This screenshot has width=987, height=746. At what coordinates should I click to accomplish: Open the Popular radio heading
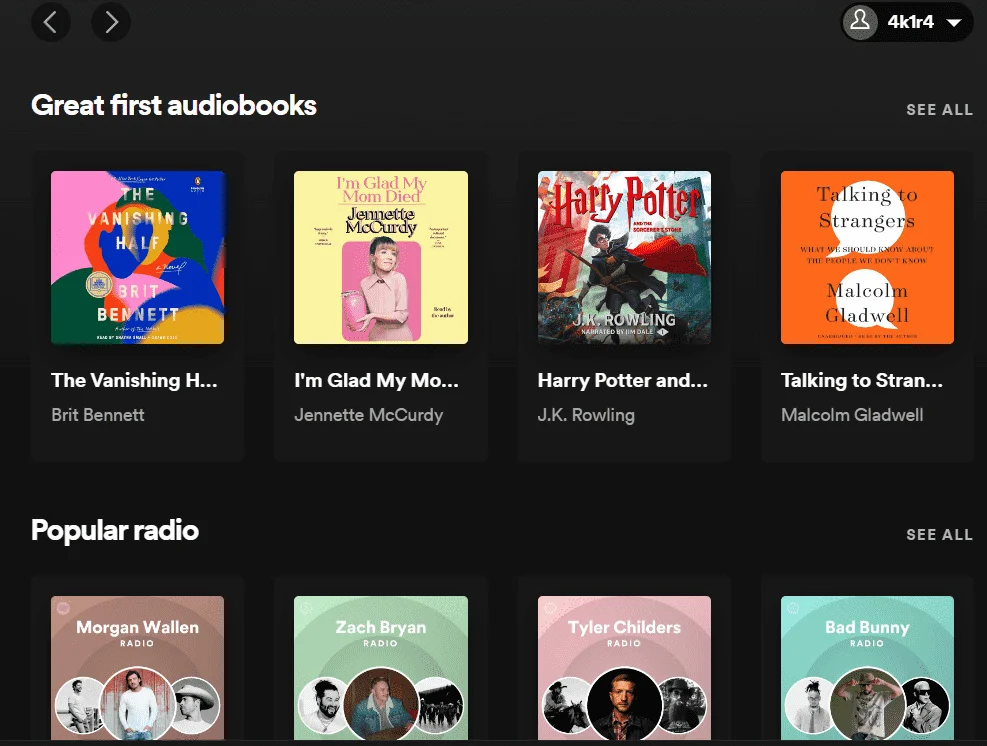115,530
